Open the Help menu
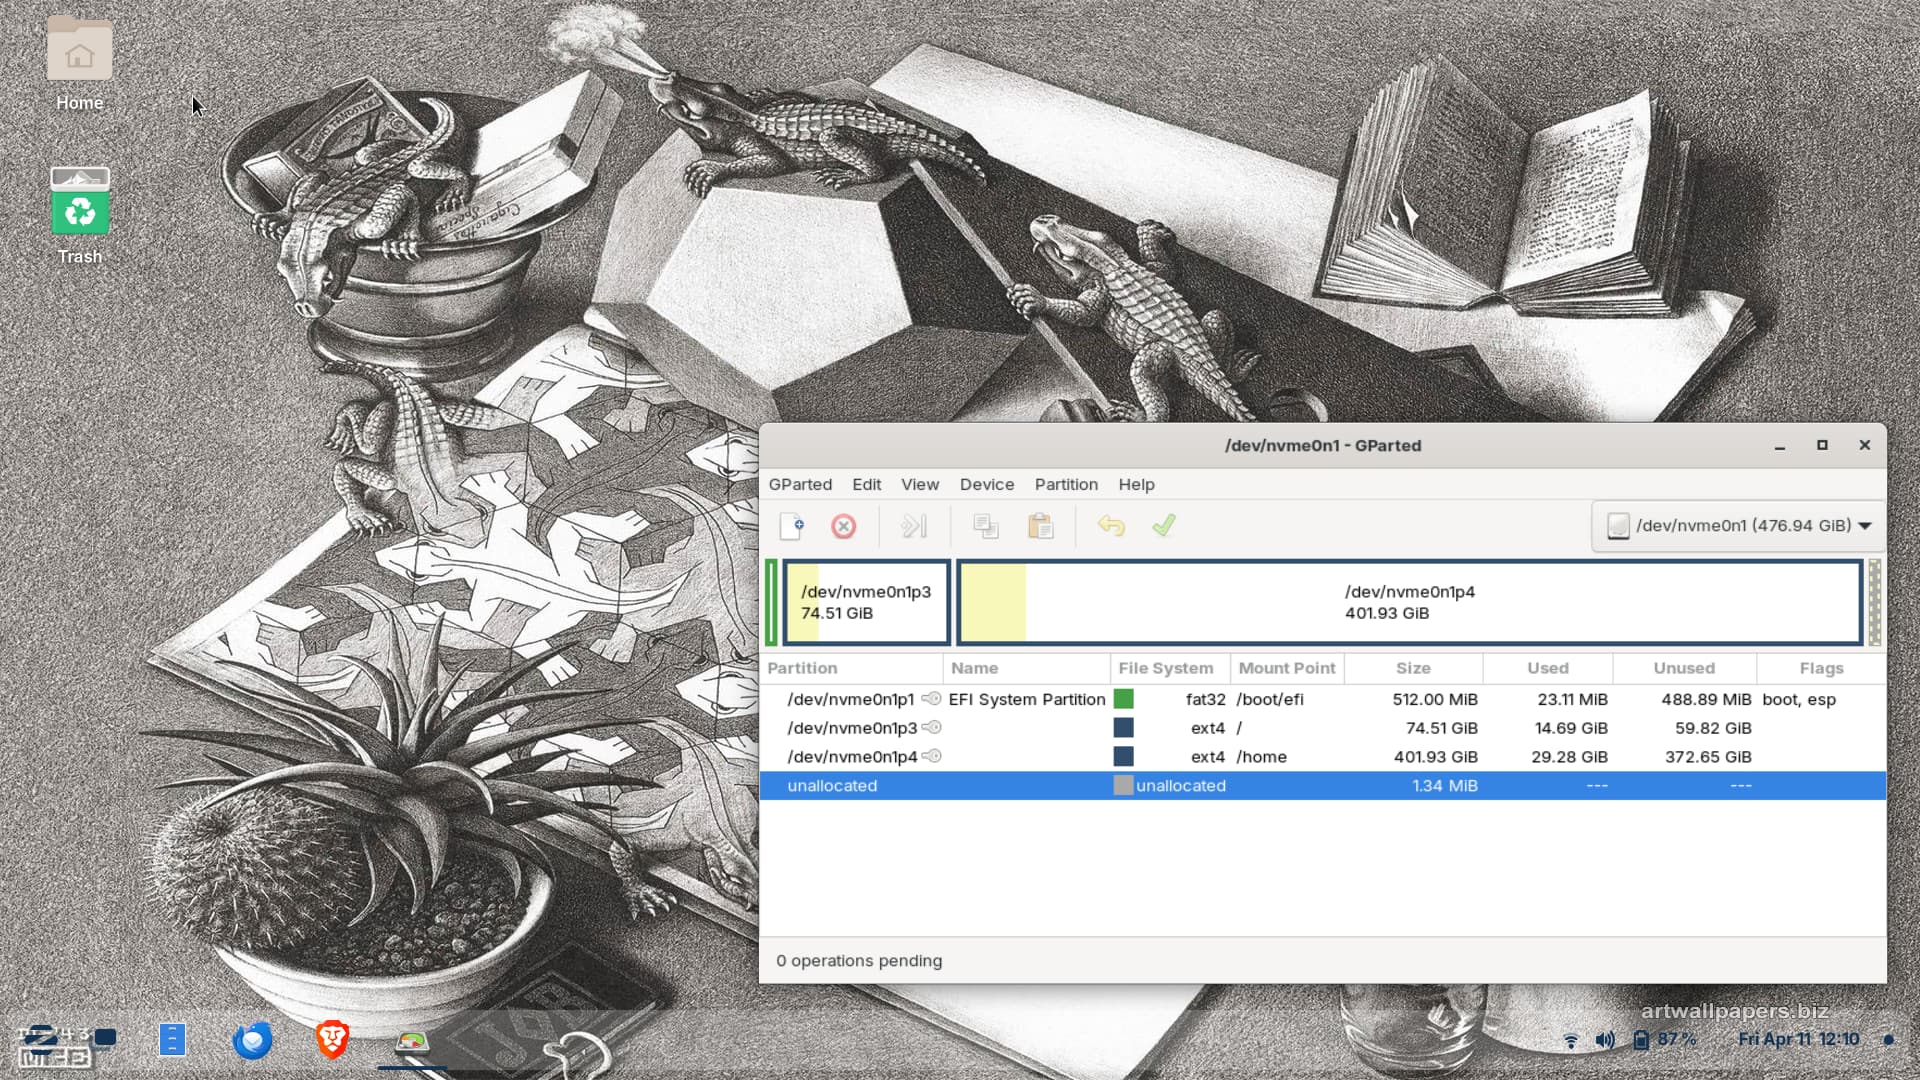The height and width of the screenshot is (1080, 1920). 1136,484
